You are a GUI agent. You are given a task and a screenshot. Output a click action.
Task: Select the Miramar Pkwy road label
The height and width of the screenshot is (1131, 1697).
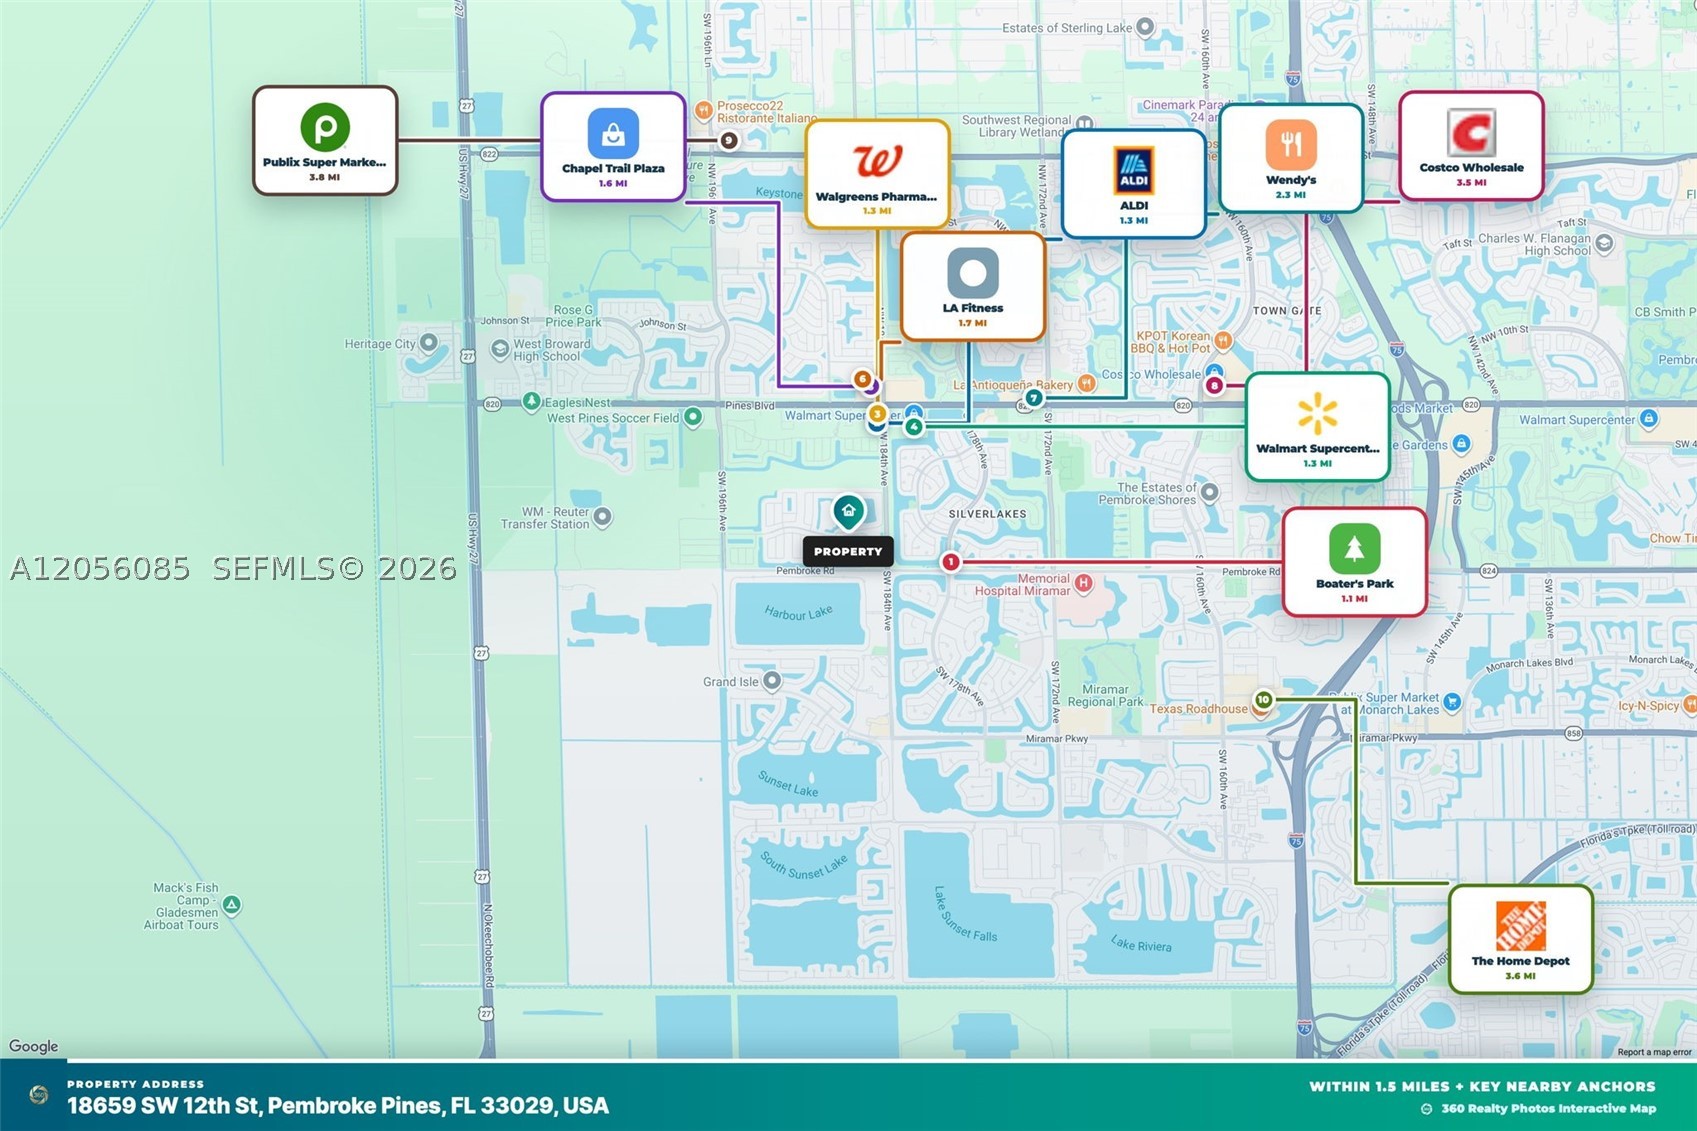1057,739
